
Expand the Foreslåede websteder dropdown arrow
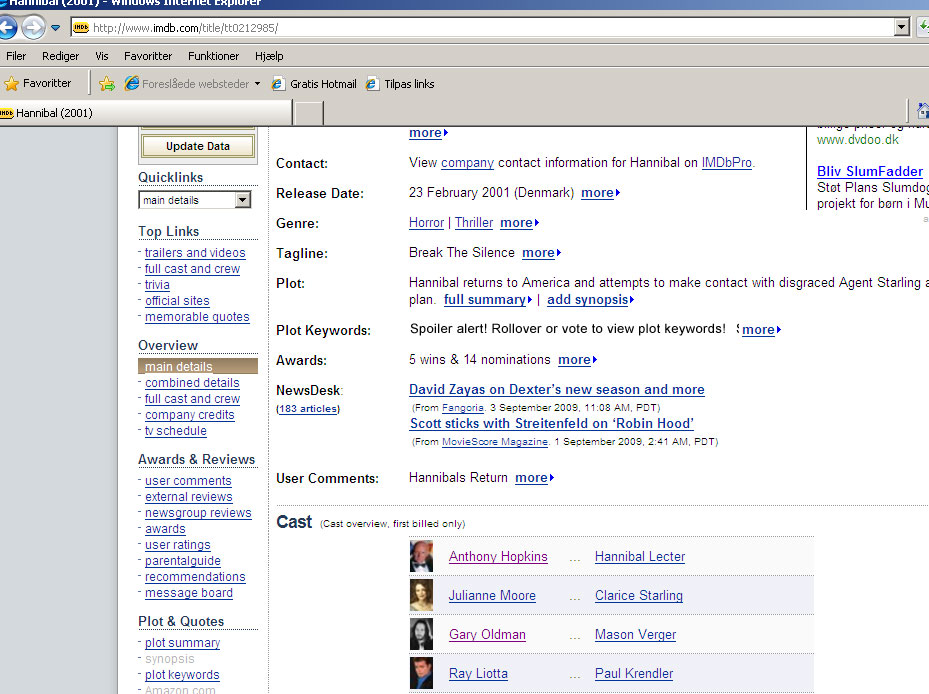click(257, 84)
